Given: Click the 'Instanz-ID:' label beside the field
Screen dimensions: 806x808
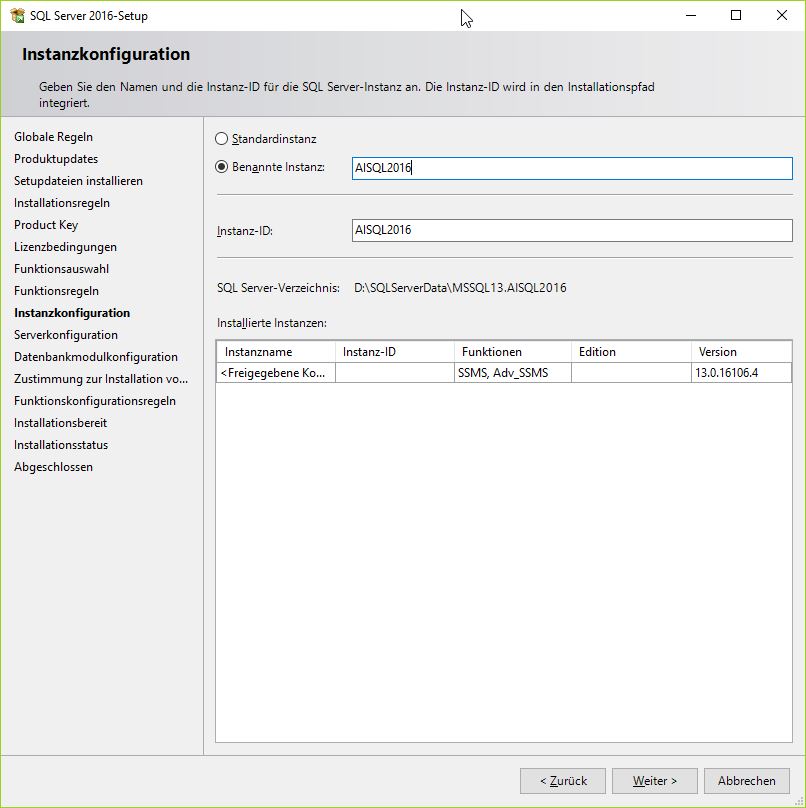Looking at the screenshot, I should tap(245, 231).
